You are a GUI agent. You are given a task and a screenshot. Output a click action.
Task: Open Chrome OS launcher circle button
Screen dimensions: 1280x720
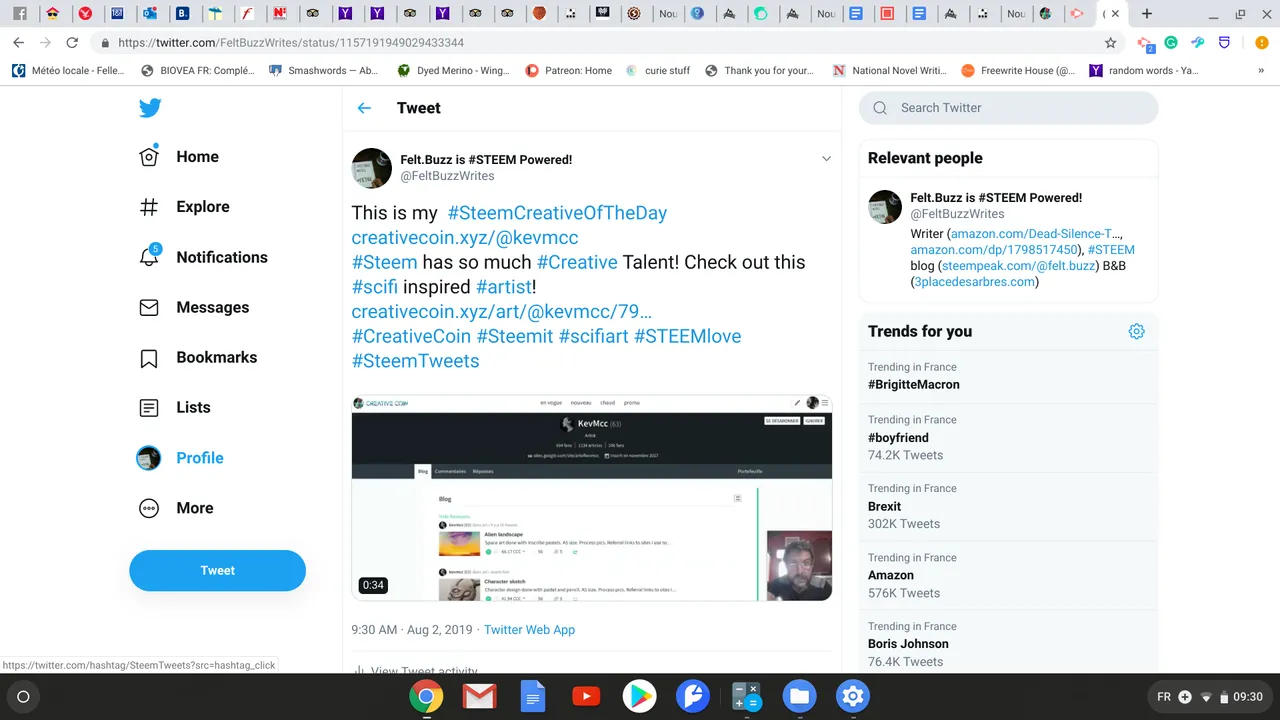pyautogui.click(x=24, y=697)
